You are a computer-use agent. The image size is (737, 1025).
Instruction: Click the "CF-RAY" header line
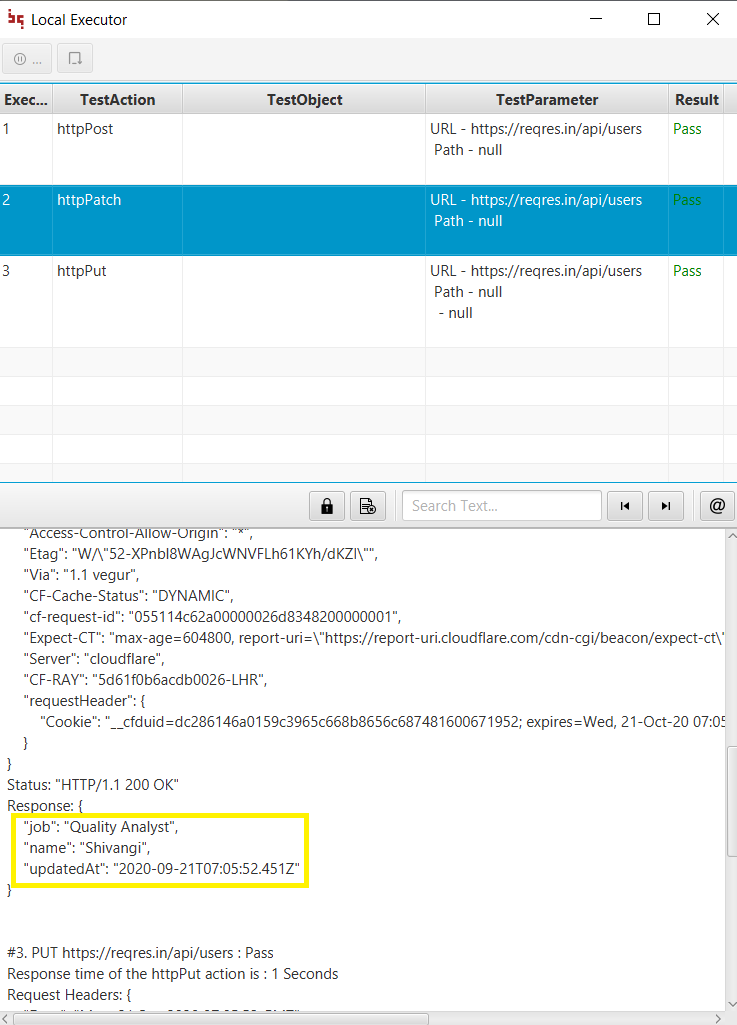click(145, 680)
